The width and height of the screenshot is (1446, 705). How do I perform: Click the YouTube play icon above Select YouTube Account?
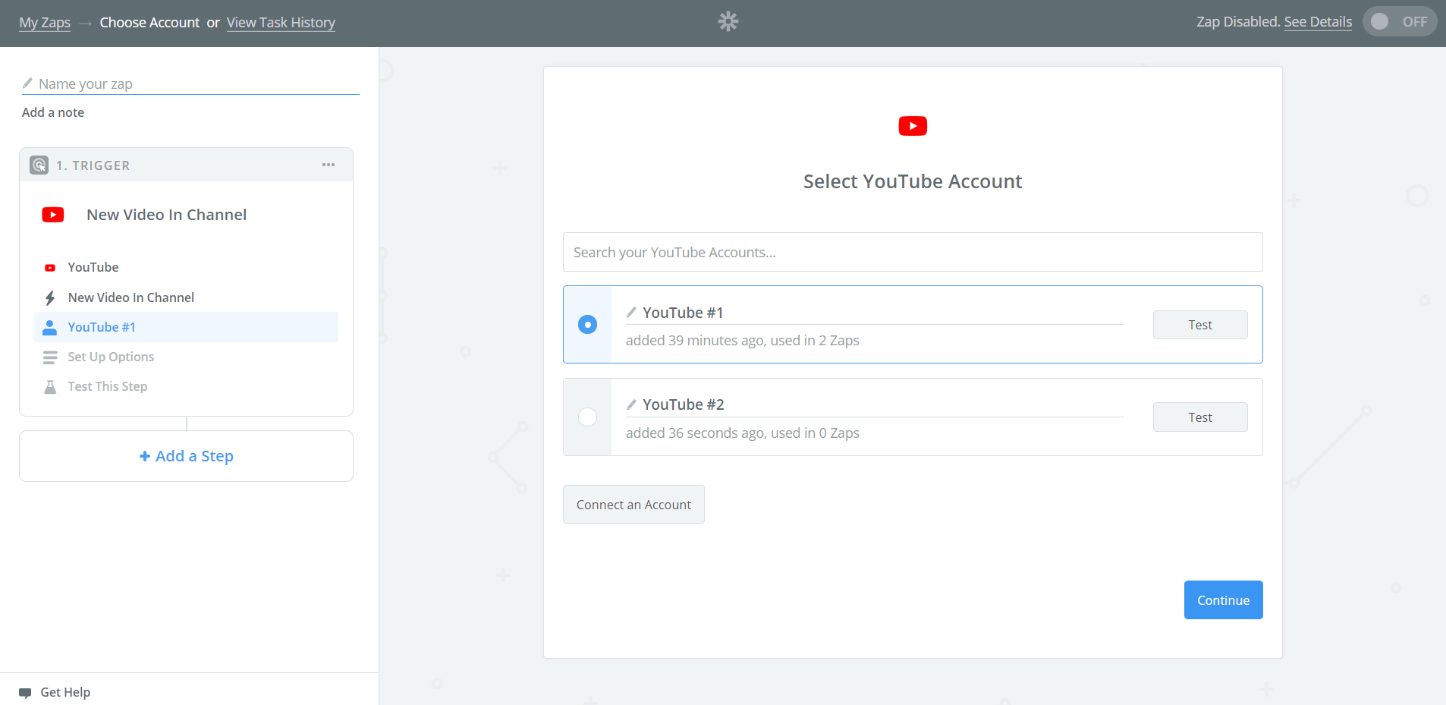click(x=912, y=126)
